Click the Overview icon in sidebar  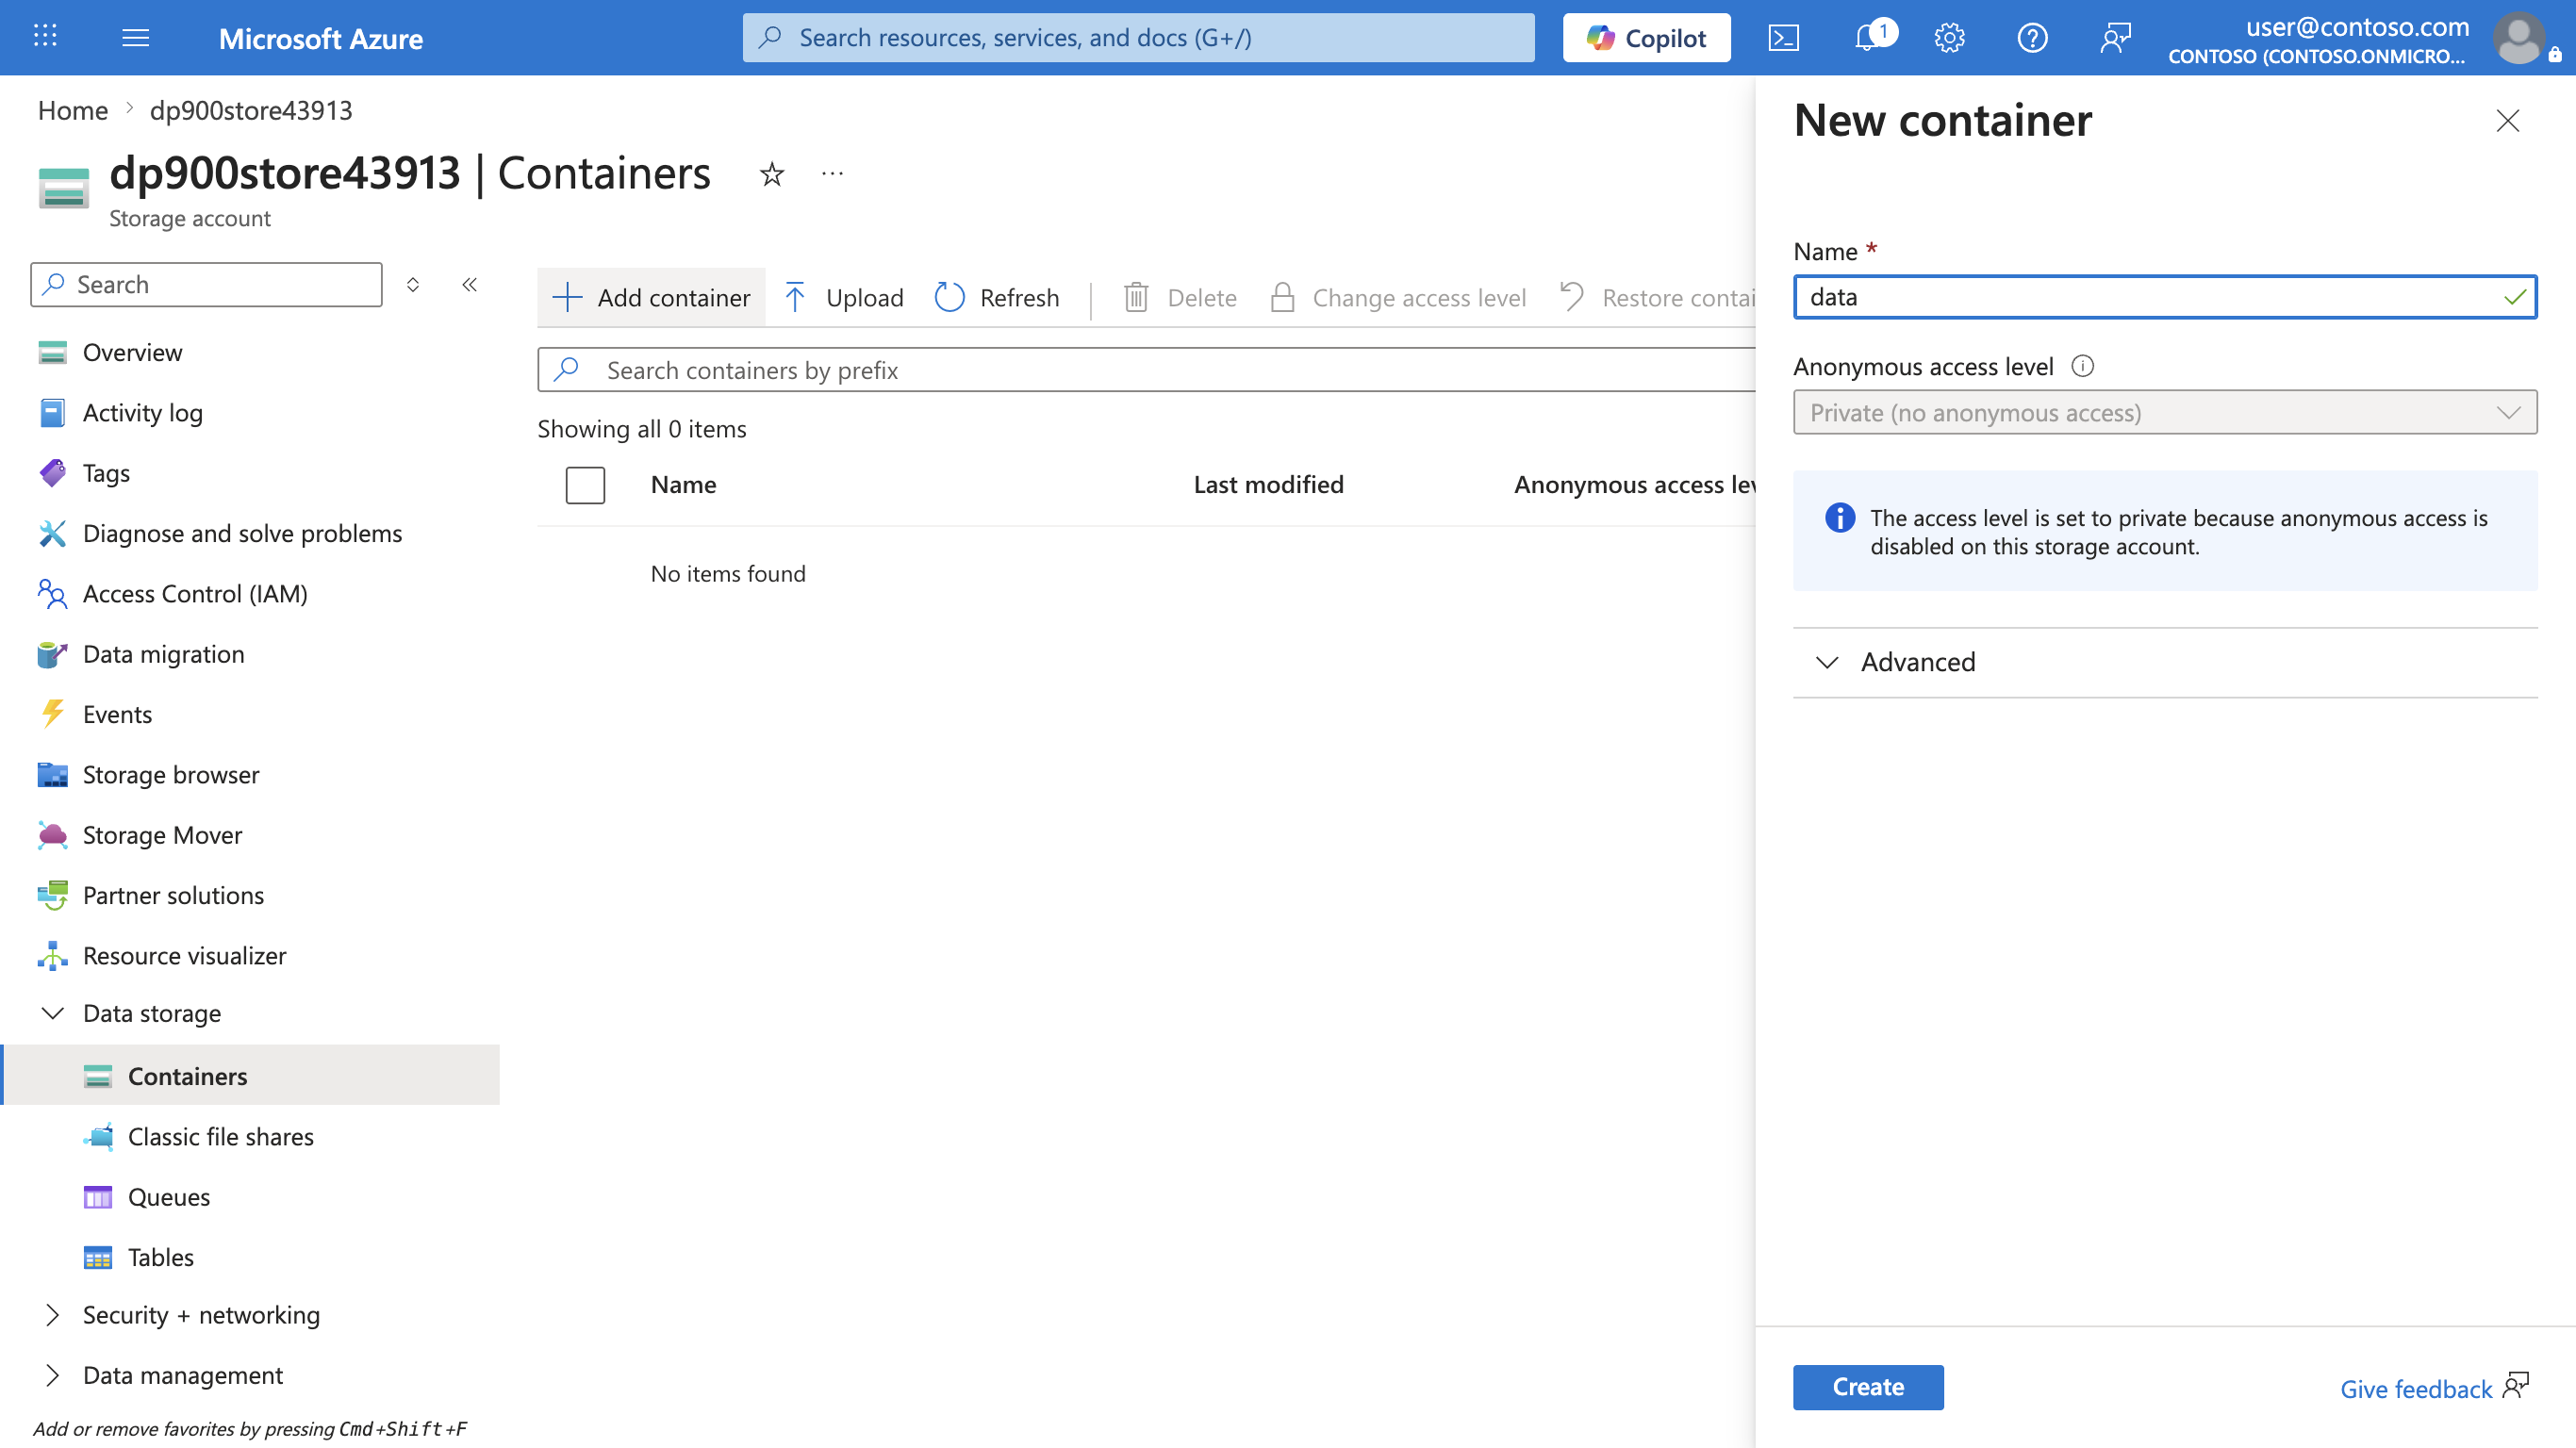52,353
